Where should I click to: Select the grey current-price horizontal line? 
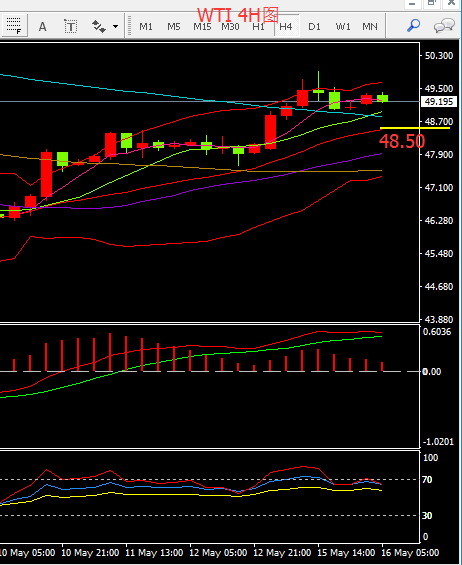coord(210,102)
